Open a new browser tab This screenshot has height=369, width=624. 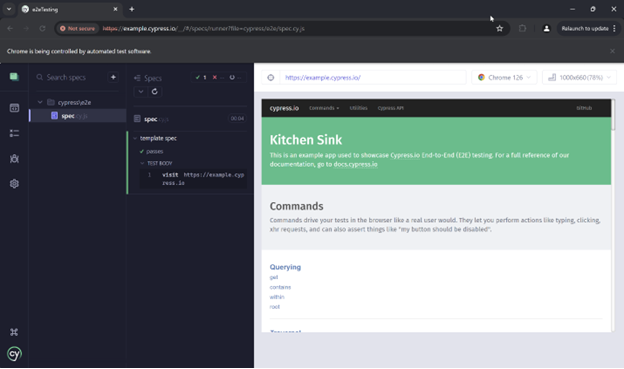coord(132,9)
